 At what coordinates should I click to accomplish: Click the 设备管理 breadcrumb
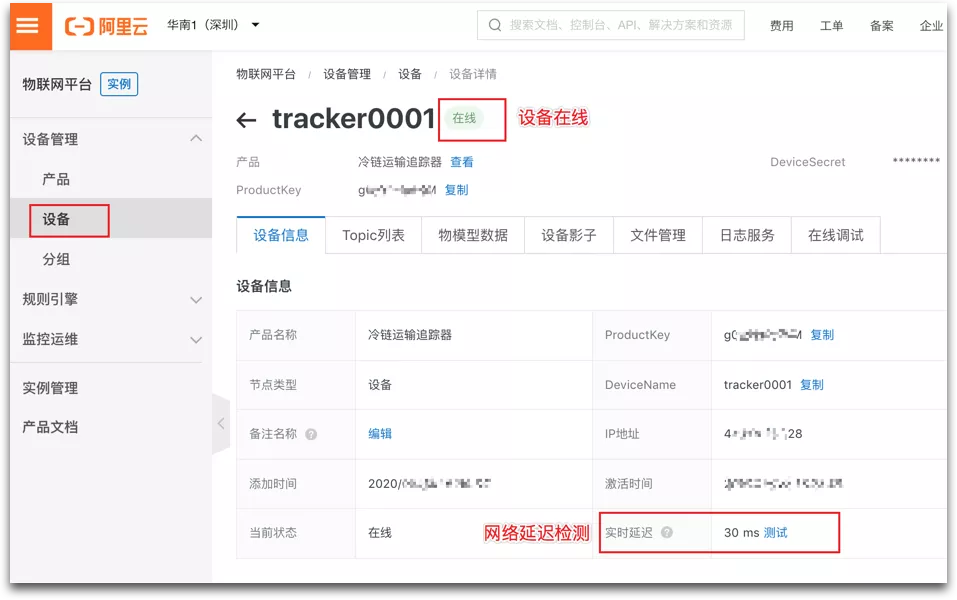click(x=347, y=74)
